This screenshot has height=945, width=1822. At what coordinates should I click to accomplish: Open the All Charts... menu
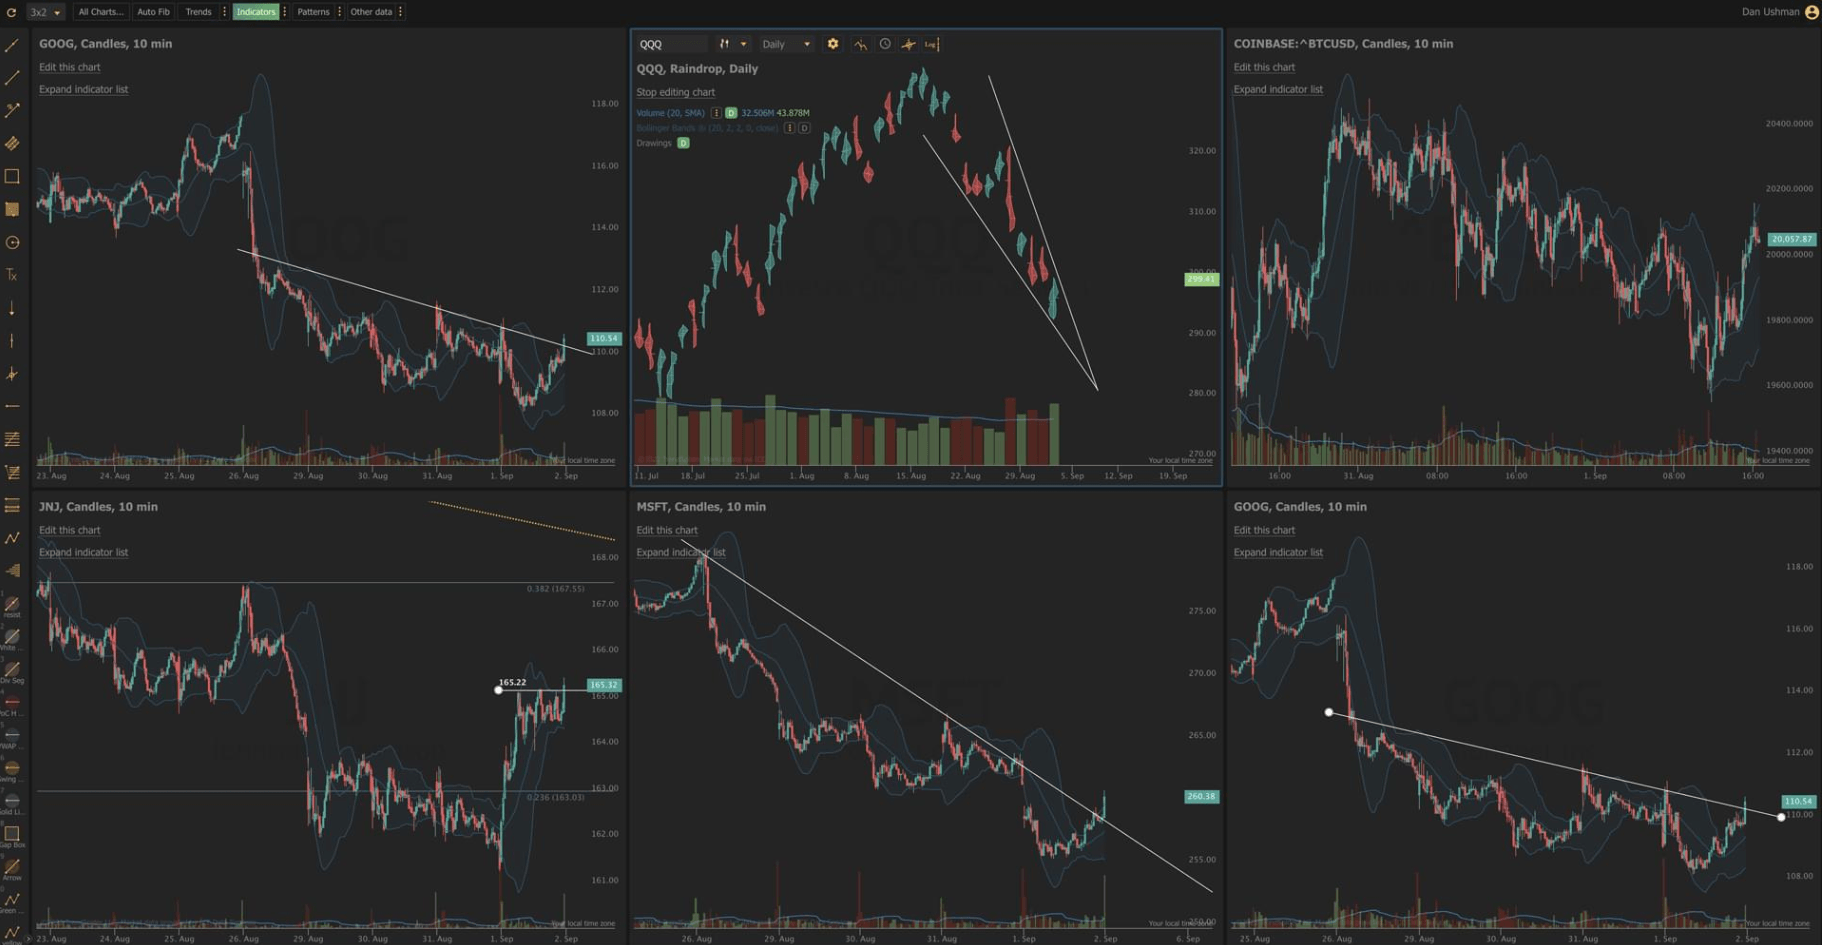pyautogui.click(x=101, y=12)
